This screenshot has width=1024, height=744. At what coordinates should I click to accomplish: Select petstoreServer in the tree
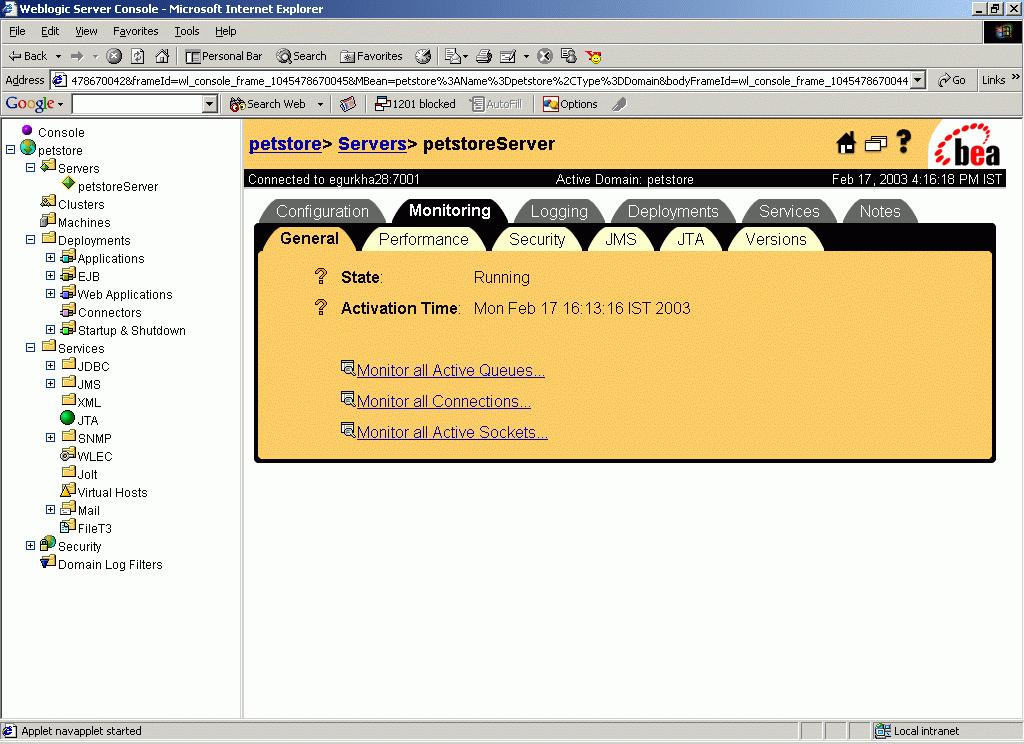pos(118,186)
